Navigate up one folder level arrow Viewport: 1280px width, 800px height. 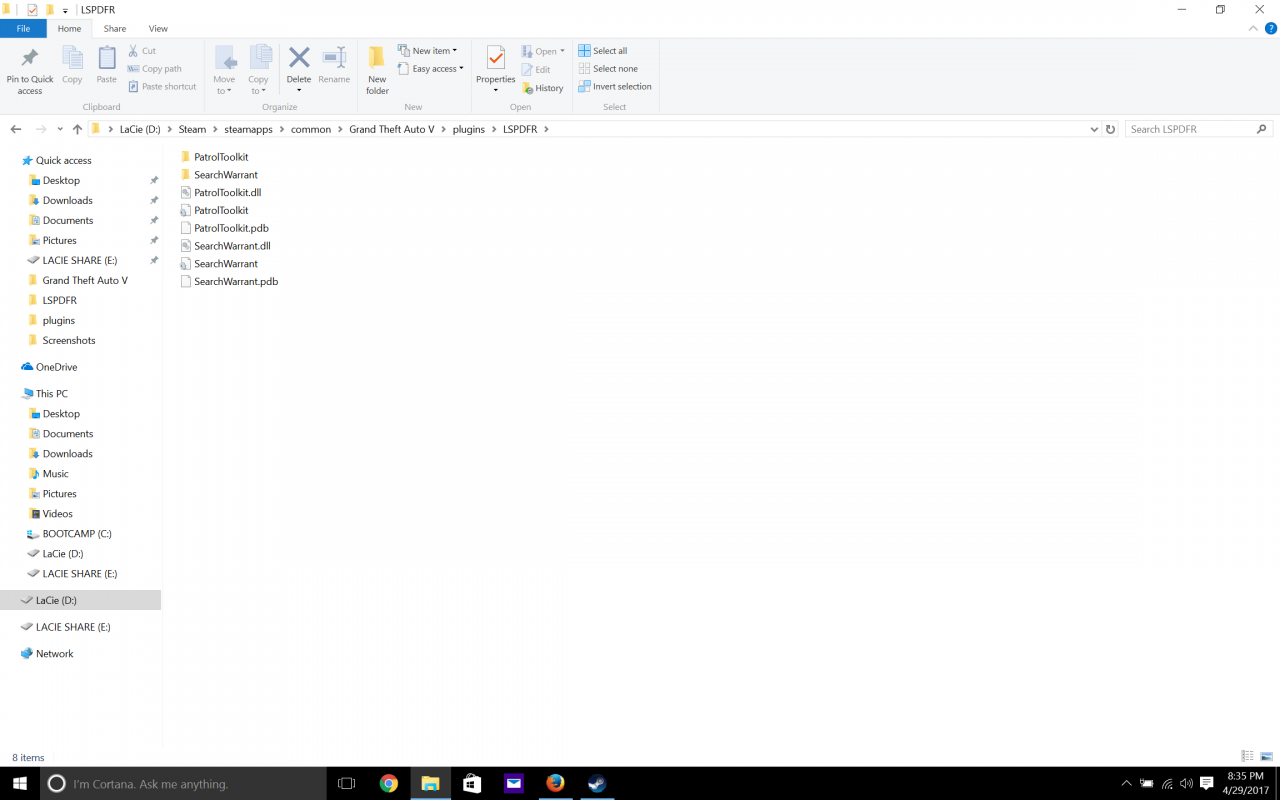pyautogui.click(x=77, y=129)
